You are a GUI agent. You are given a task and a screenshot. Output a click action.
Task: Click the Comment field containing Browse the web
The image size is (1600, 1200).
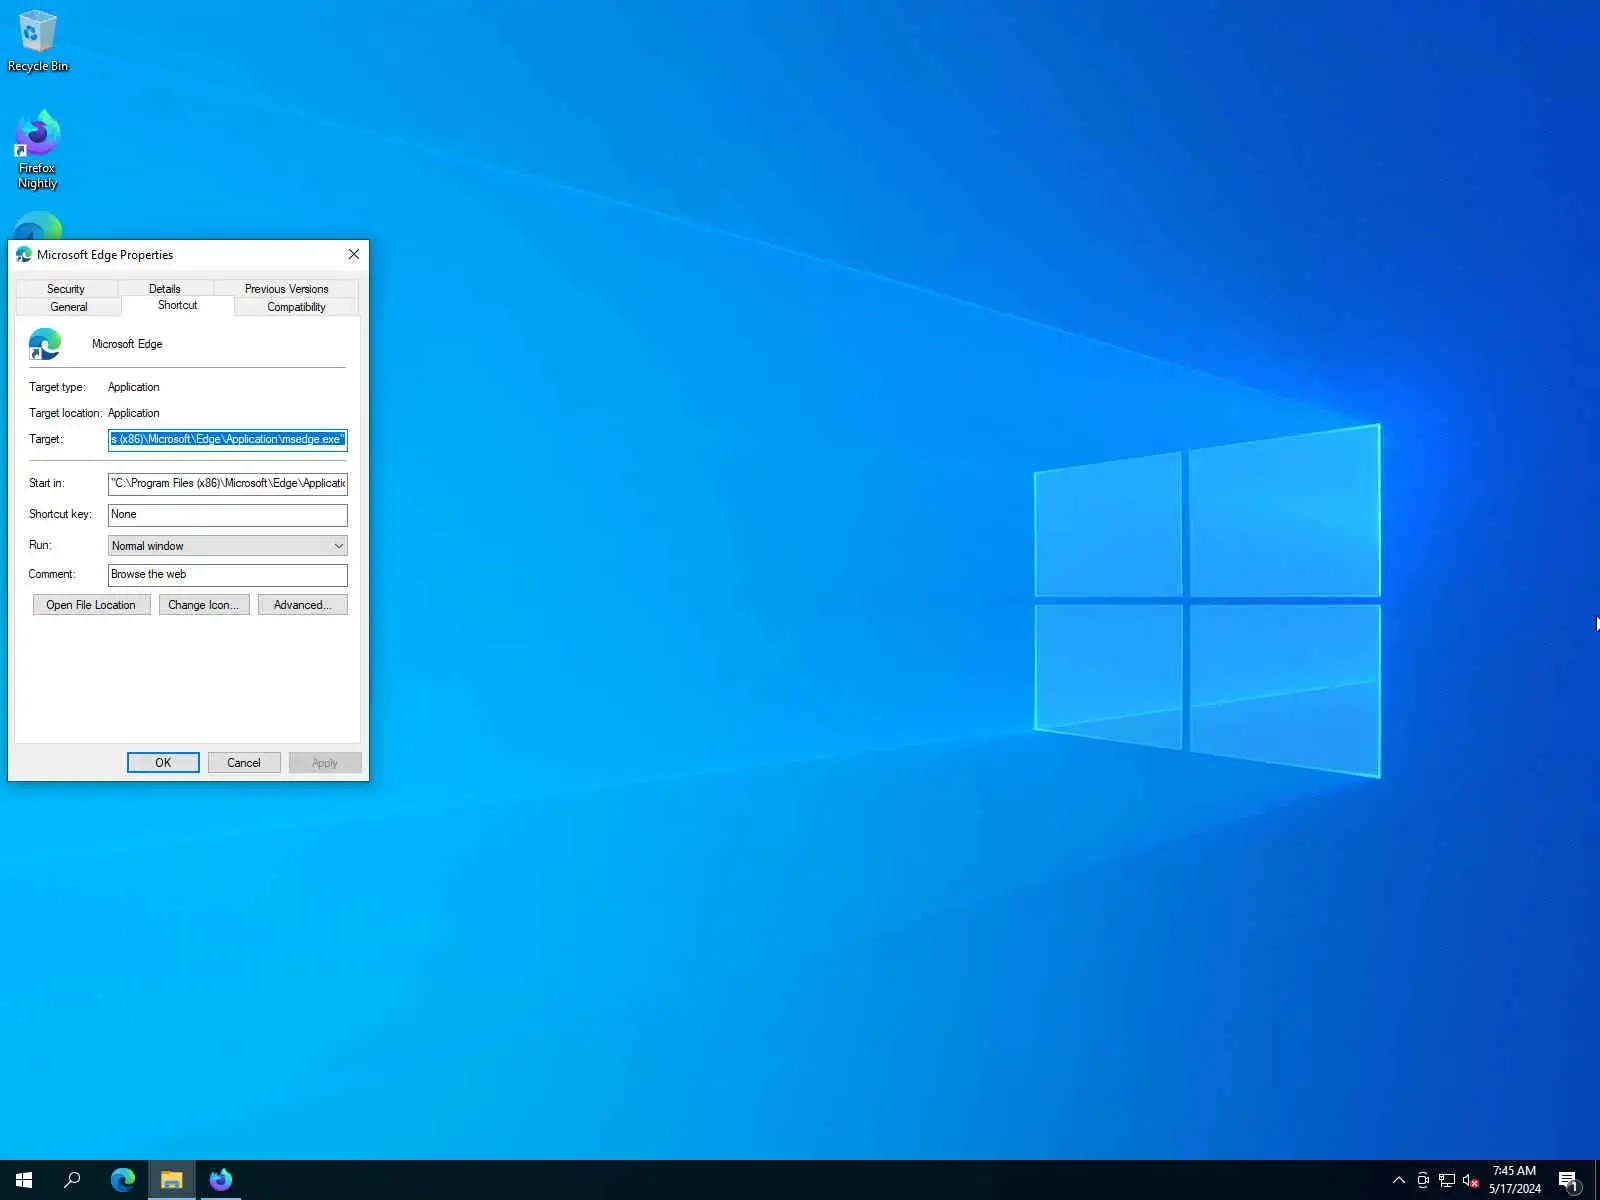(228, 575)
